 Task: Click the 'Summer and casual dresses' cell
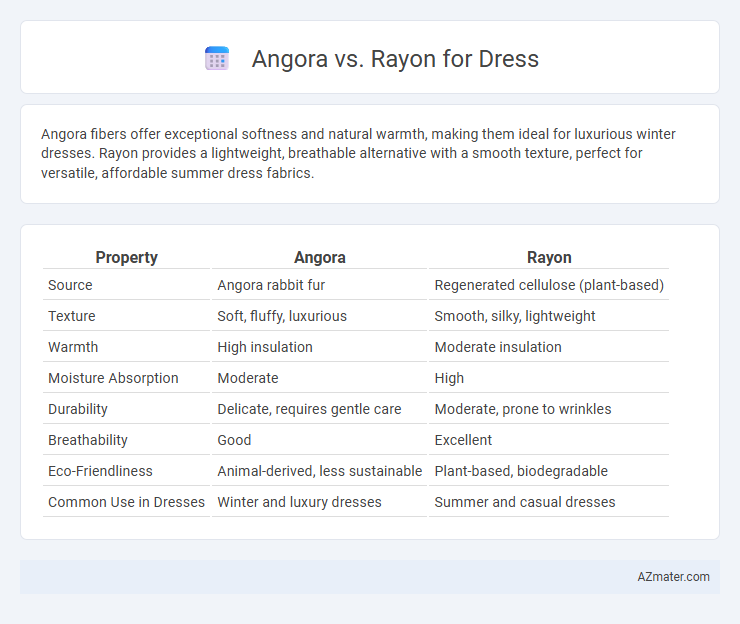[525, 502]
